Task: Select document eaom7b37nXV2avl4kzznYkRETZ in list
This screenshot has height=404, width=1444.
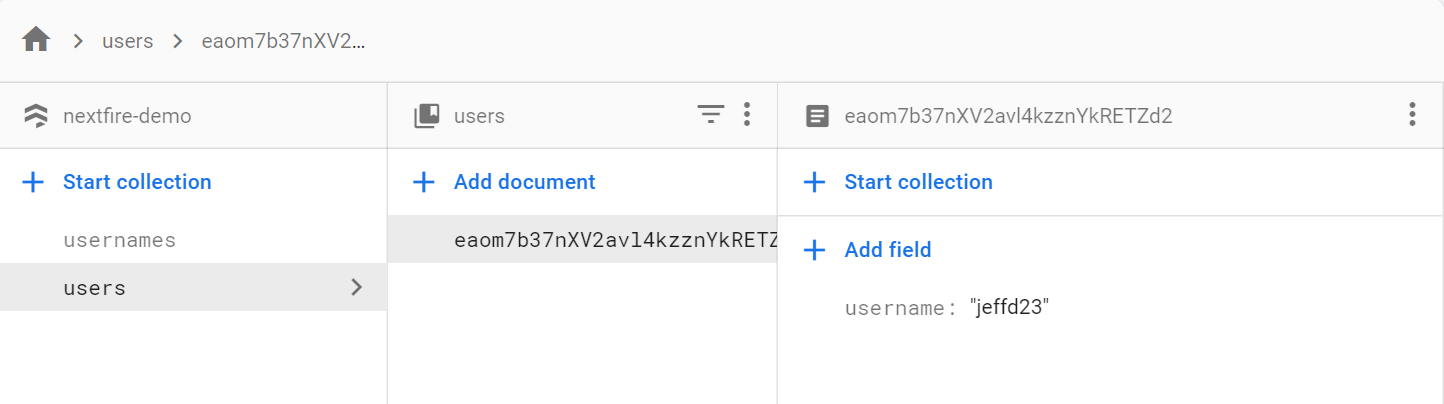Action: [614, 240]
